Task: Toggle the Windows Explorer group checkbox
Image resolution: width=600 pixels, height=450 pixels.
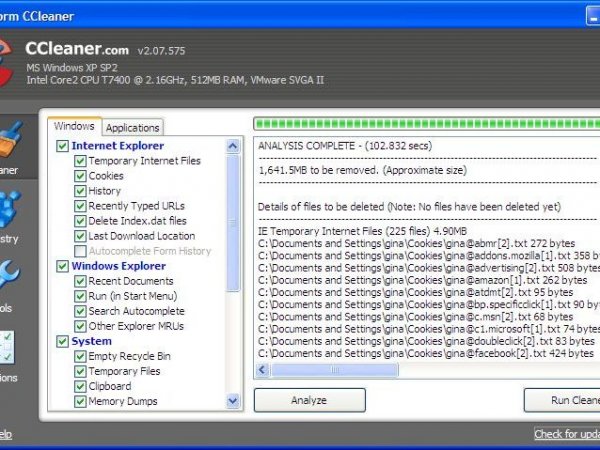Action: (x=62, y=266)
